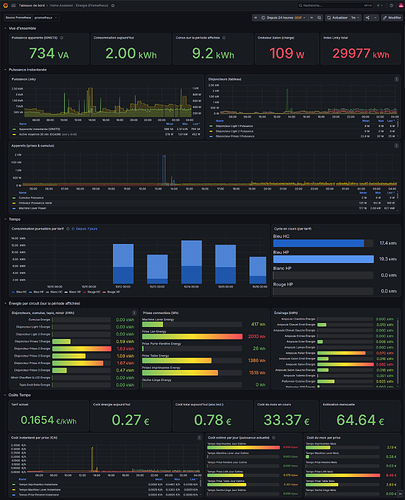Sort Disjoncteurs legend by Name column
Viewport: 405px width, 500px height.
click(x=219, y=121)
